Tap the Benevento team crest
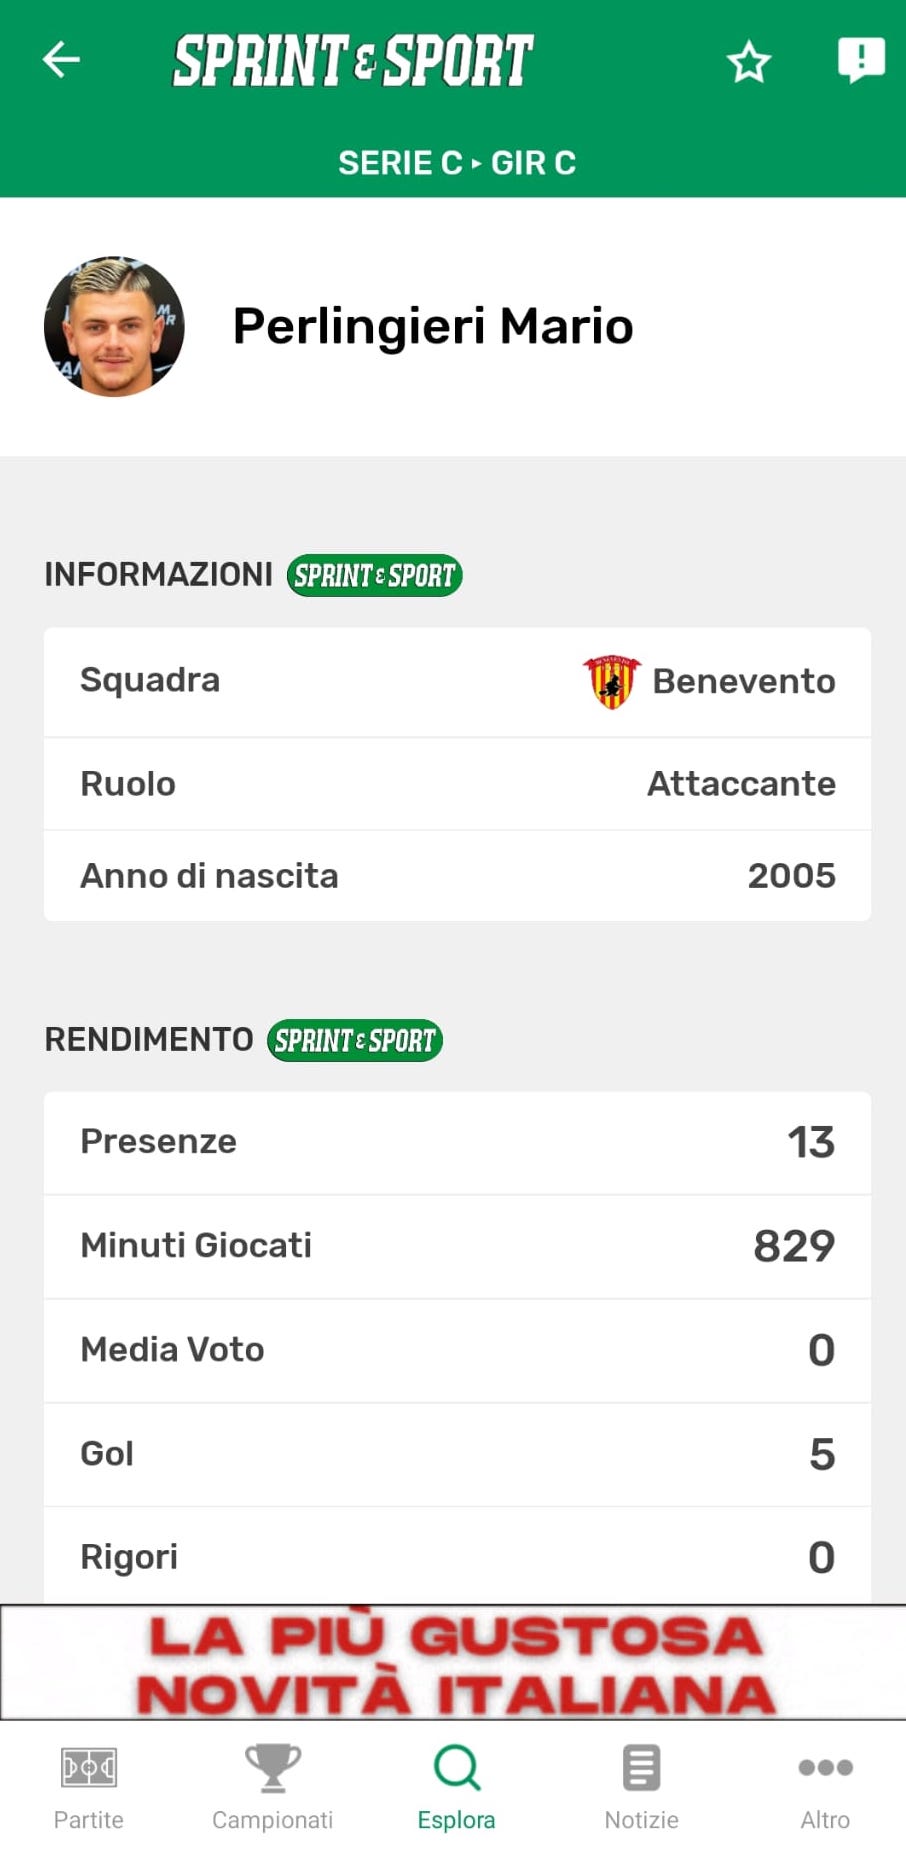 point(611,682)
